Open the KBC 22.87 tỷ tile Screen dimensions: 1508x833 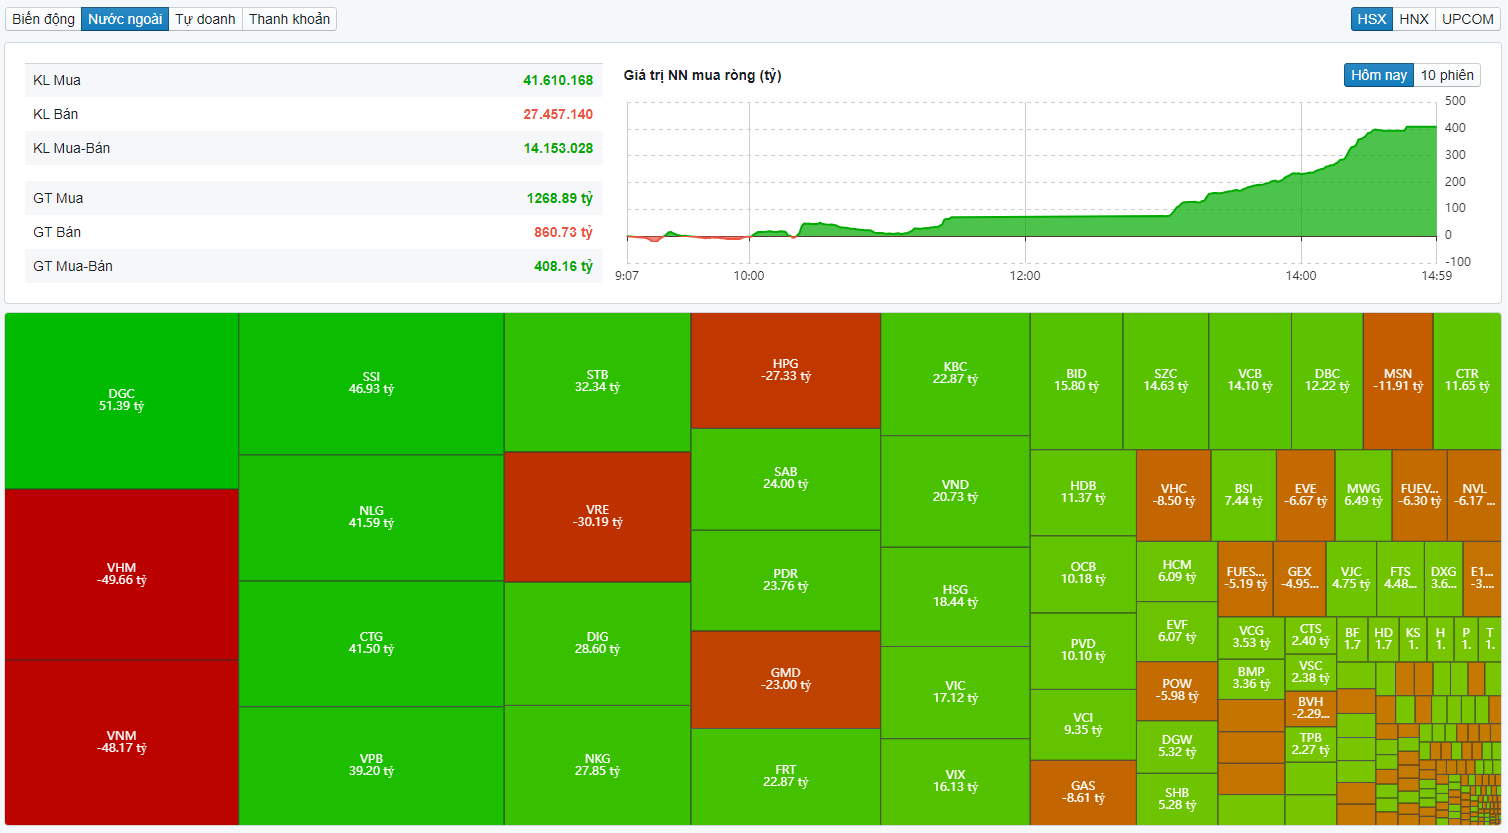[955, 373]
